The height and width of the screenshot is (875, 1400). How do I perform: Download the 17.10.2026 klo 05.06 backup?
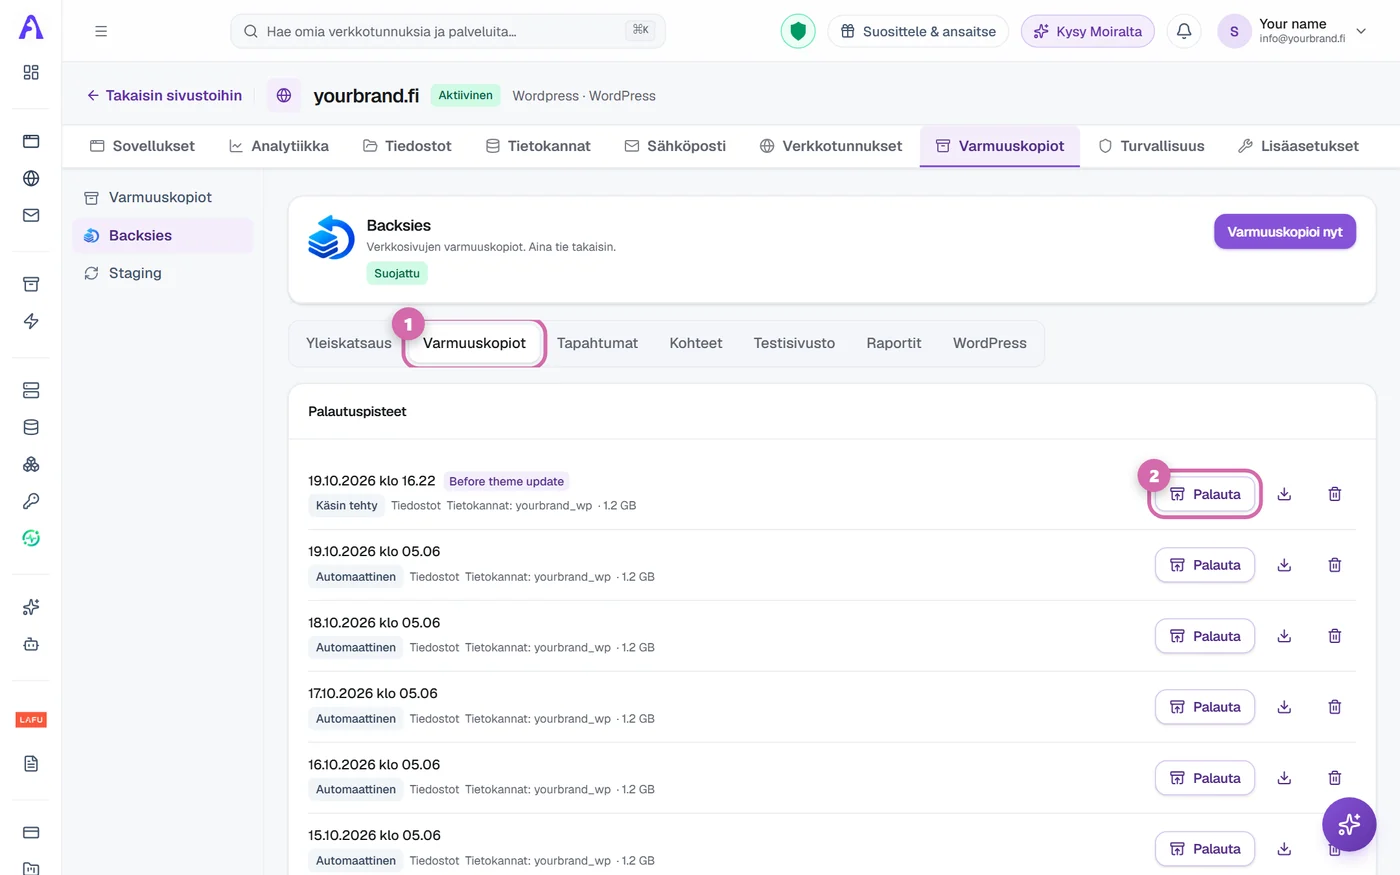(x=1285, y=707)
